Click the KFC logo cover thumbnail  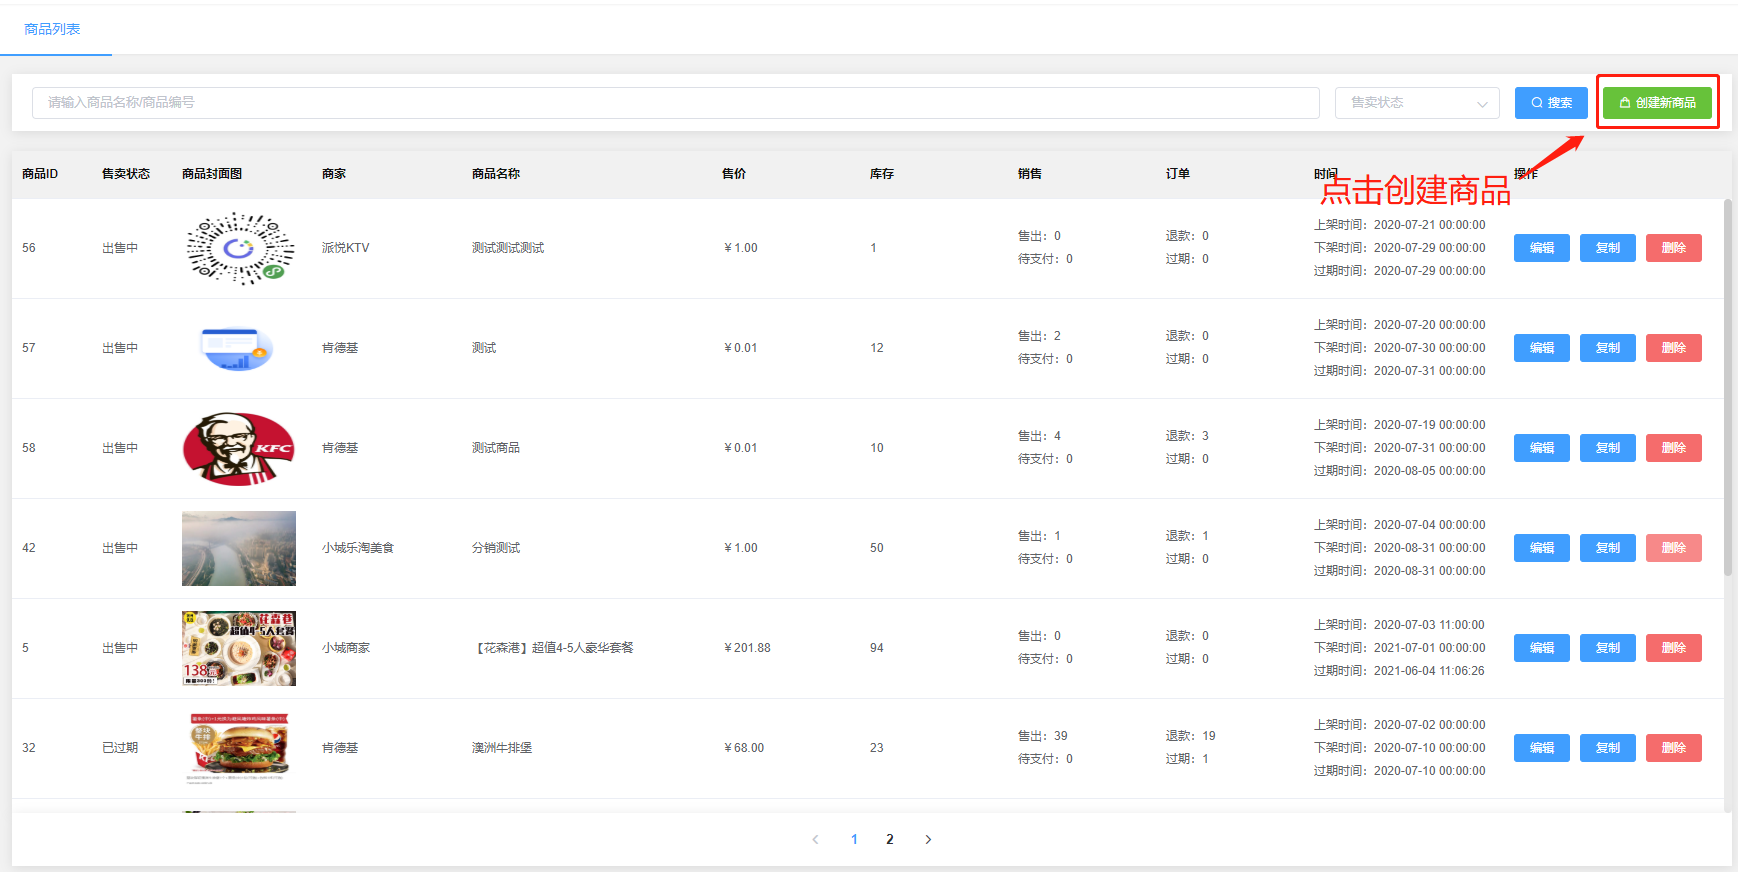[x=239, y=448]
